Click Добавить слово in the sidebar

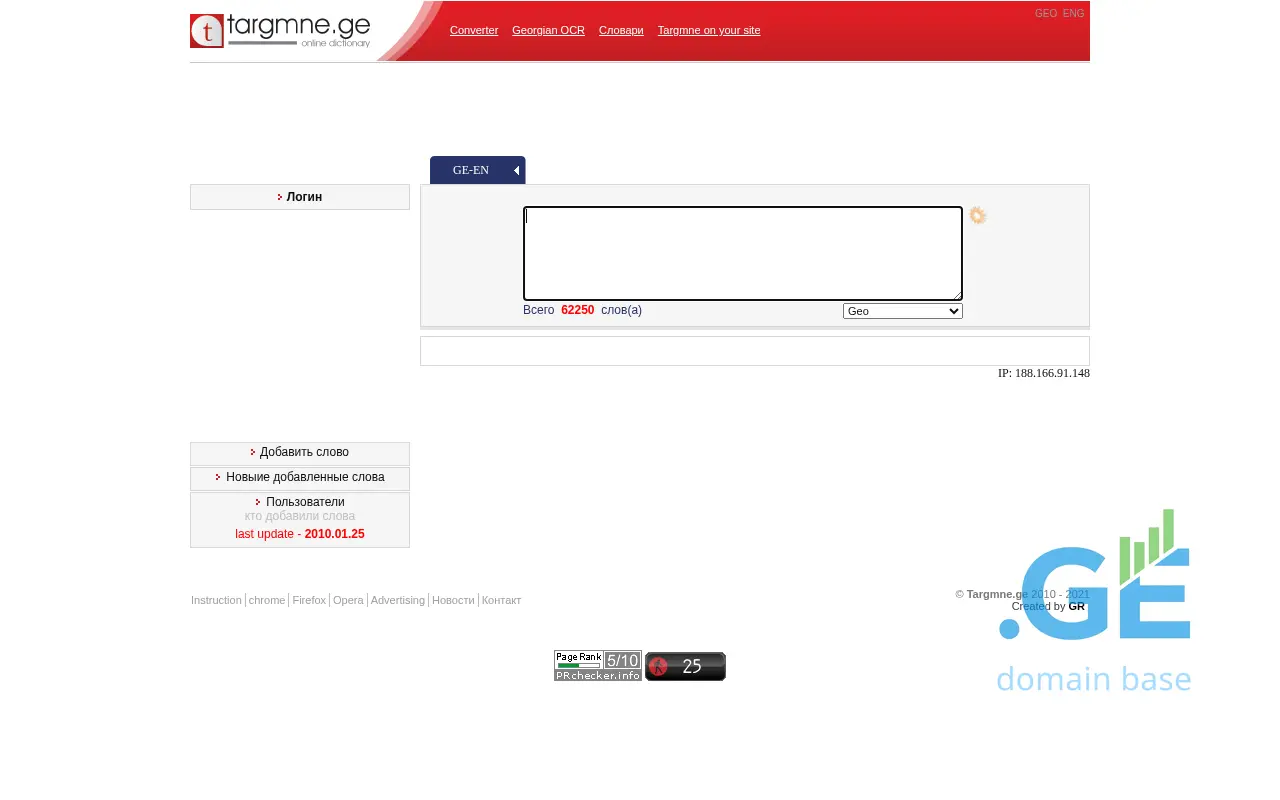pos(304,452)
